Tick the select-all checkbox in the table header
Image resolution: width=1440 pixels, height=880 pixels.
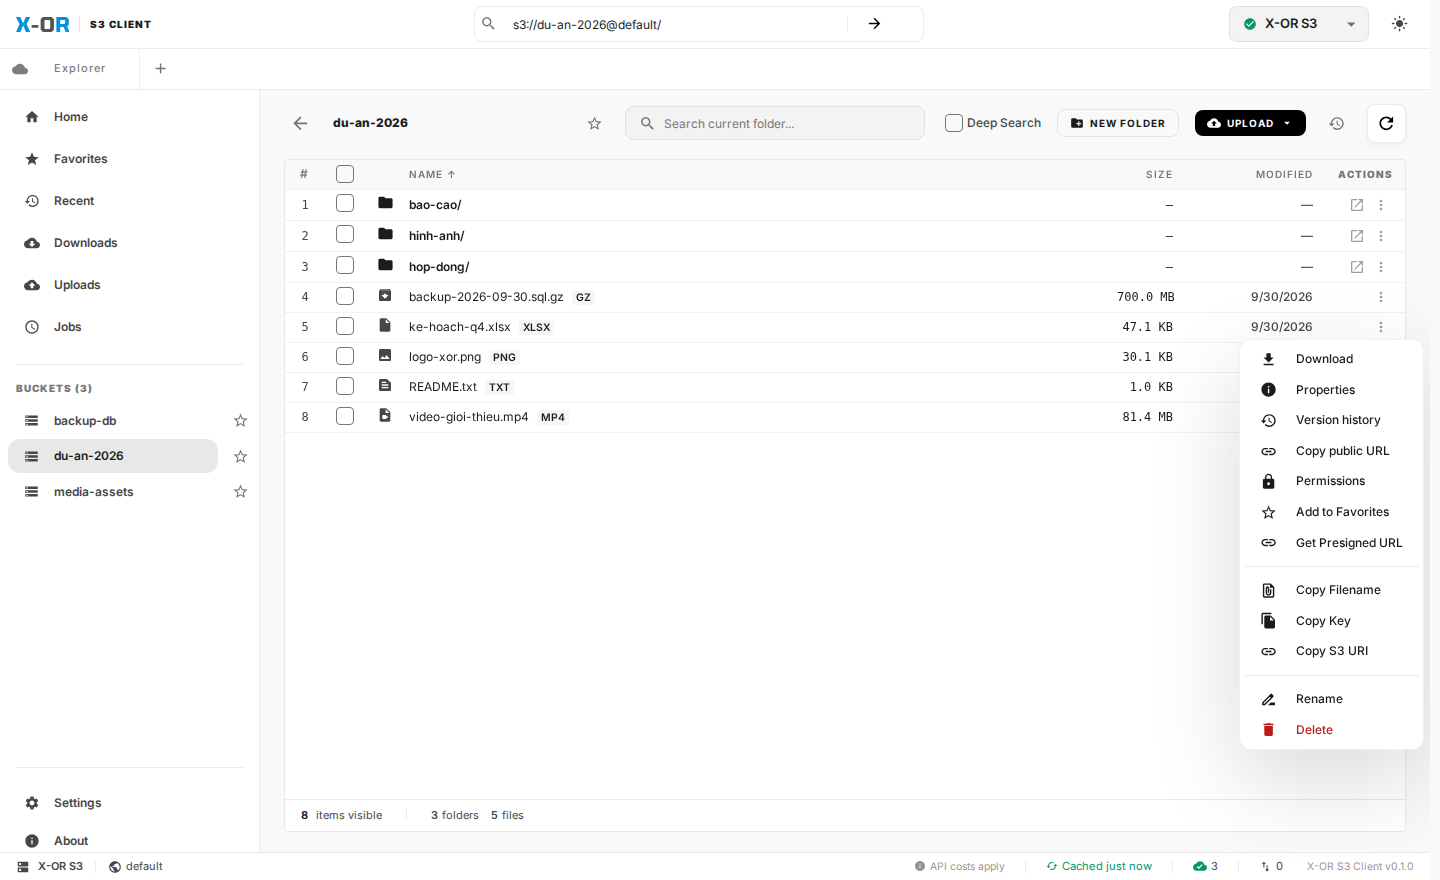pyautogui.click(x=345, y=174)
